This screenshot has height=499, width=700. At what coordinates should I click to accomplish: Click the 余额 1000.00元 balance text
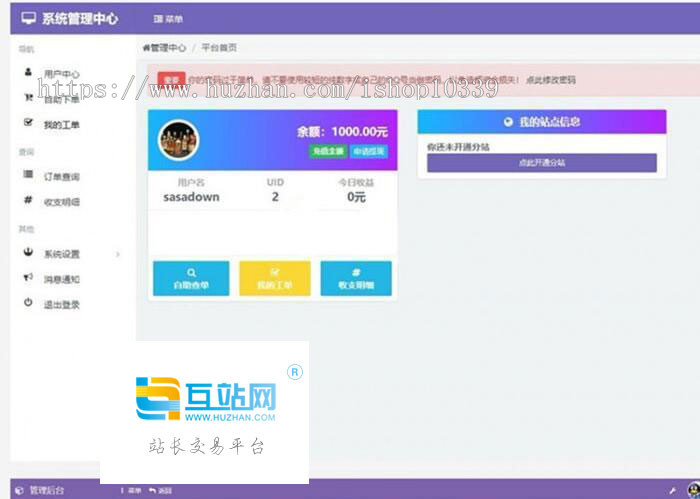[342, 132]
